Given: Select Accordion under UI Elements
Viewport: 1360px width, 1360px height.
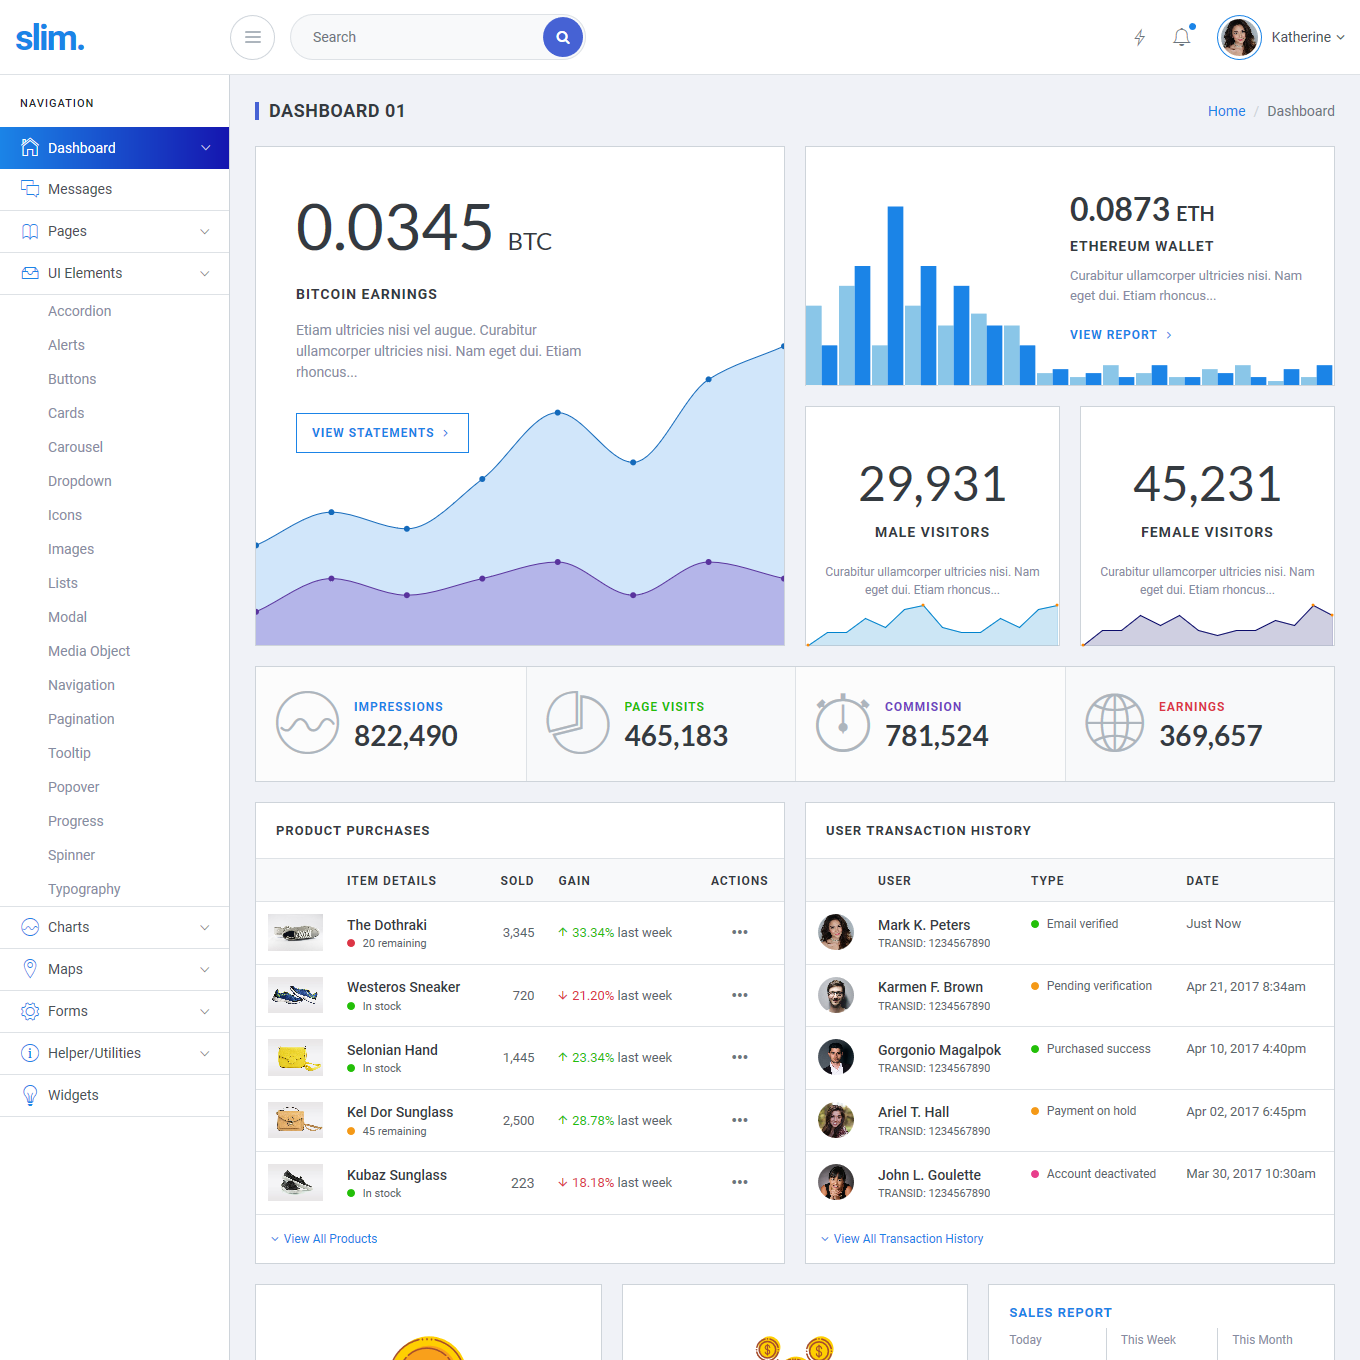Looking at the screenshot, I should point(80,311).
